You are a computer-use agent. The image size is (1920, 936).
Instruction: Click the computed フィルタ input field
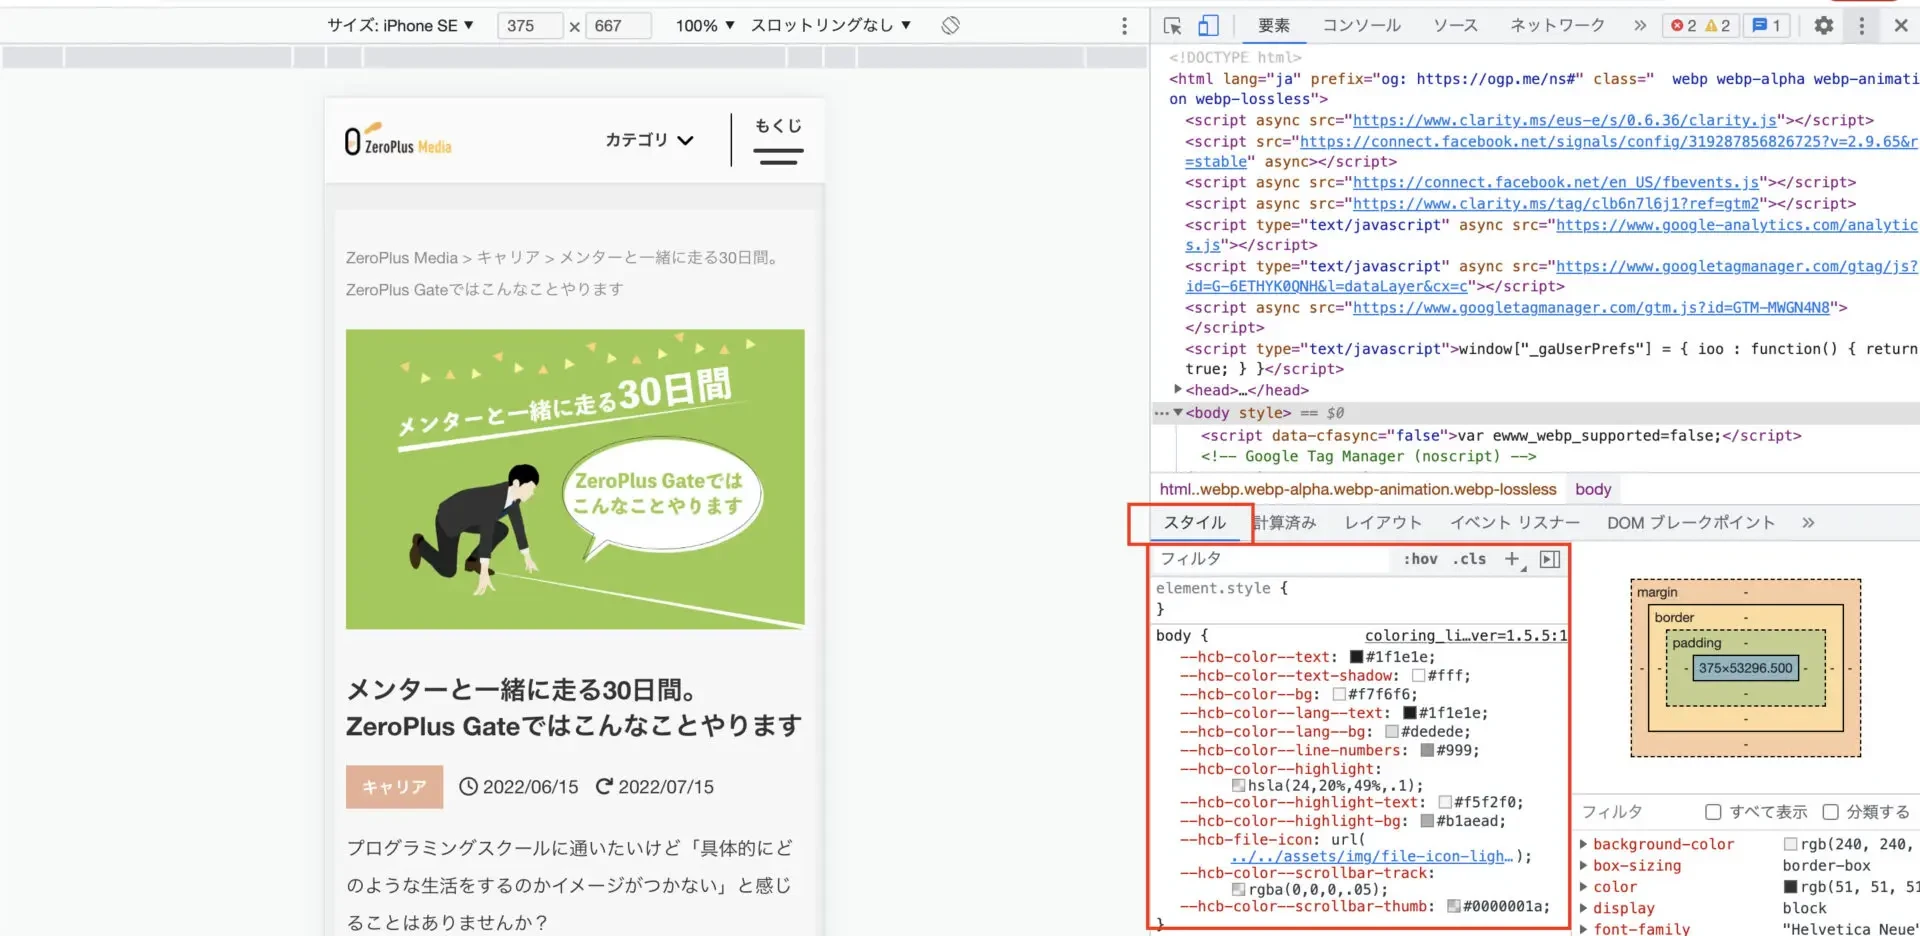(x=1636, y=812)
